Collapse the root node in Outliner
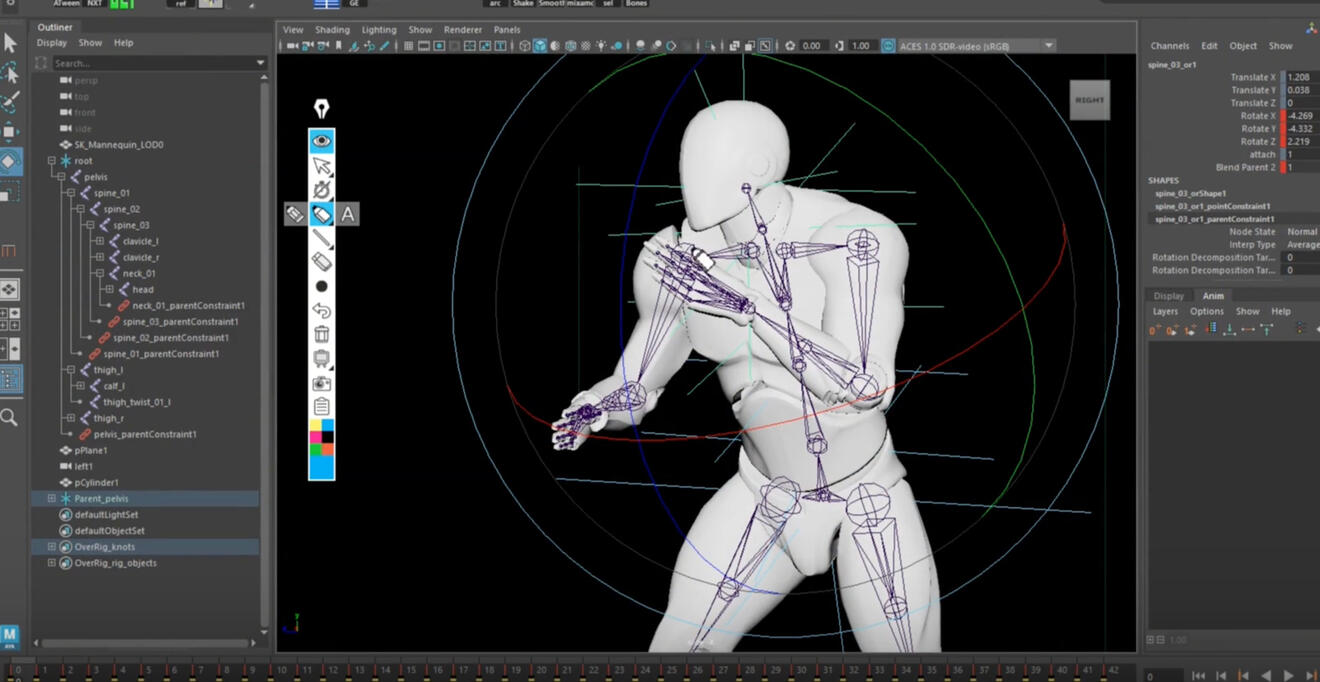This screenshot has width=1320, height=682. tap(52, 161)
